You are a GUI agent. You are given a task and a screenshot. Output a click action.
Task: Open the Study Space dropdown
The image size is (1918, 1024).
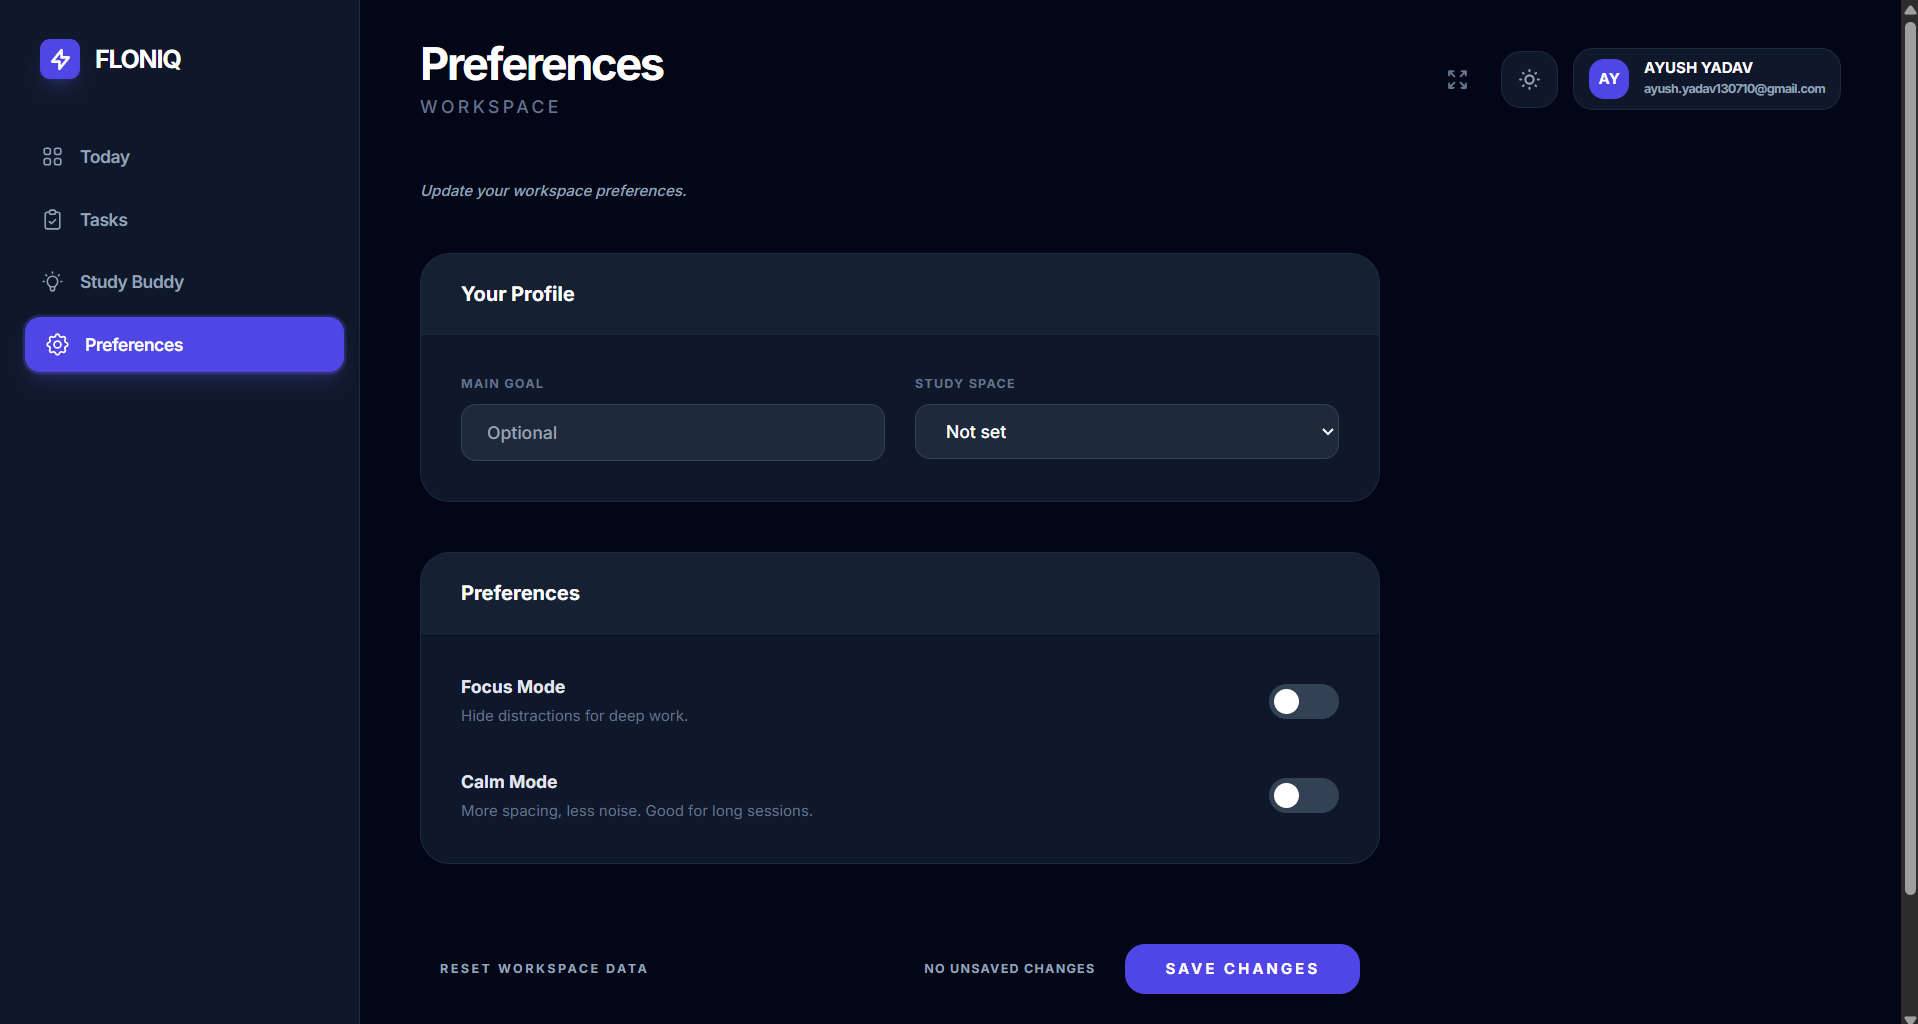[x=1126, y=432]
